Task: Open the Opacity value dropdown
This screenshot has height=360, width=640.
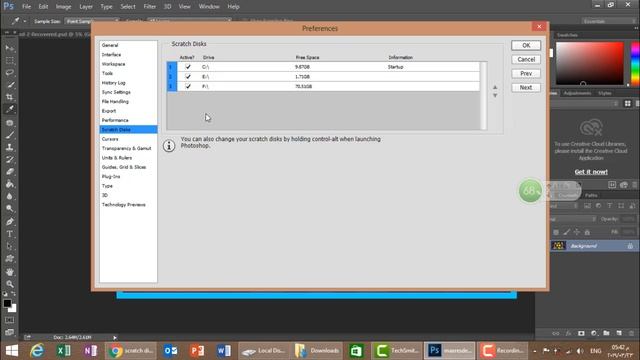Action: (x=629, y=219)
